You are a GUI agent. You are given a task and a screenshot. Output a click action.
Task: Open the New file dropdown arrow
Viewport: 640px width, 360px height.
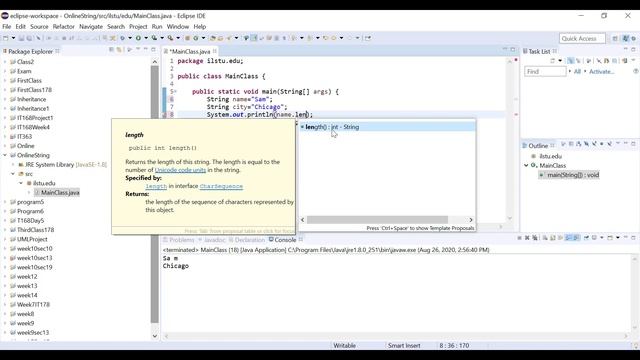13,38
